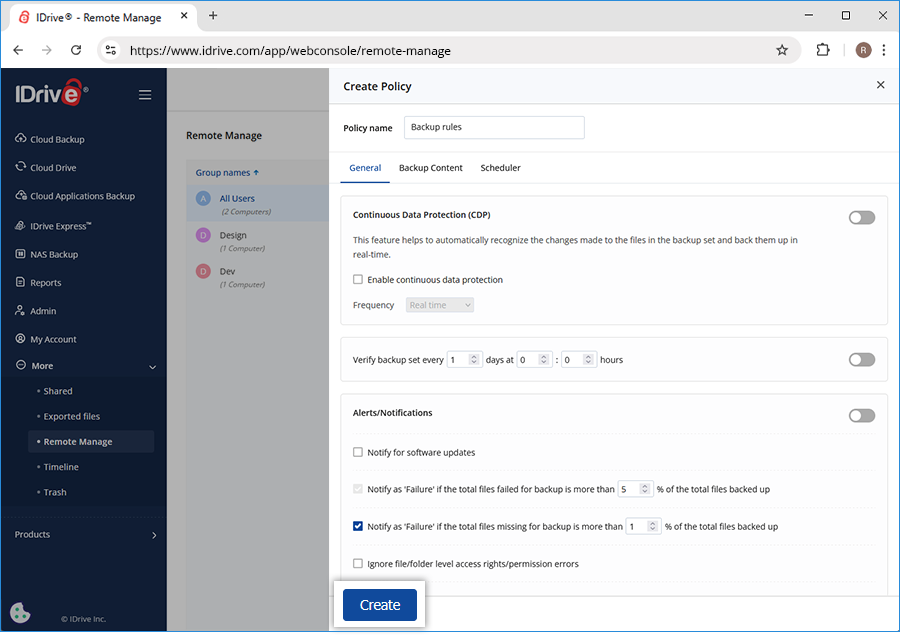Switch to the Scheduler tab
This screenshot has height=635, width=900.
click(x=501, y=168)
